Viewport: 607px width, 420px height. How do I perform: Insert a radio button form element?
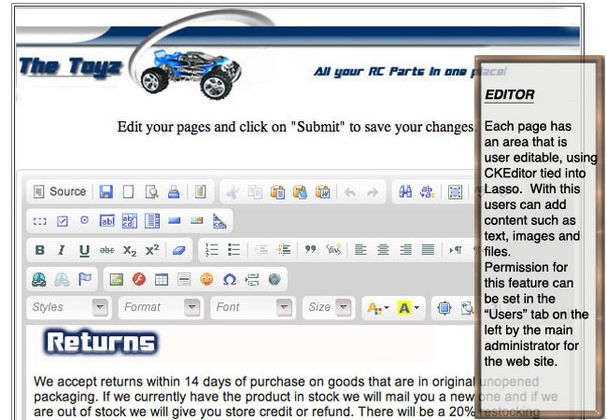(x=84, y=221)
